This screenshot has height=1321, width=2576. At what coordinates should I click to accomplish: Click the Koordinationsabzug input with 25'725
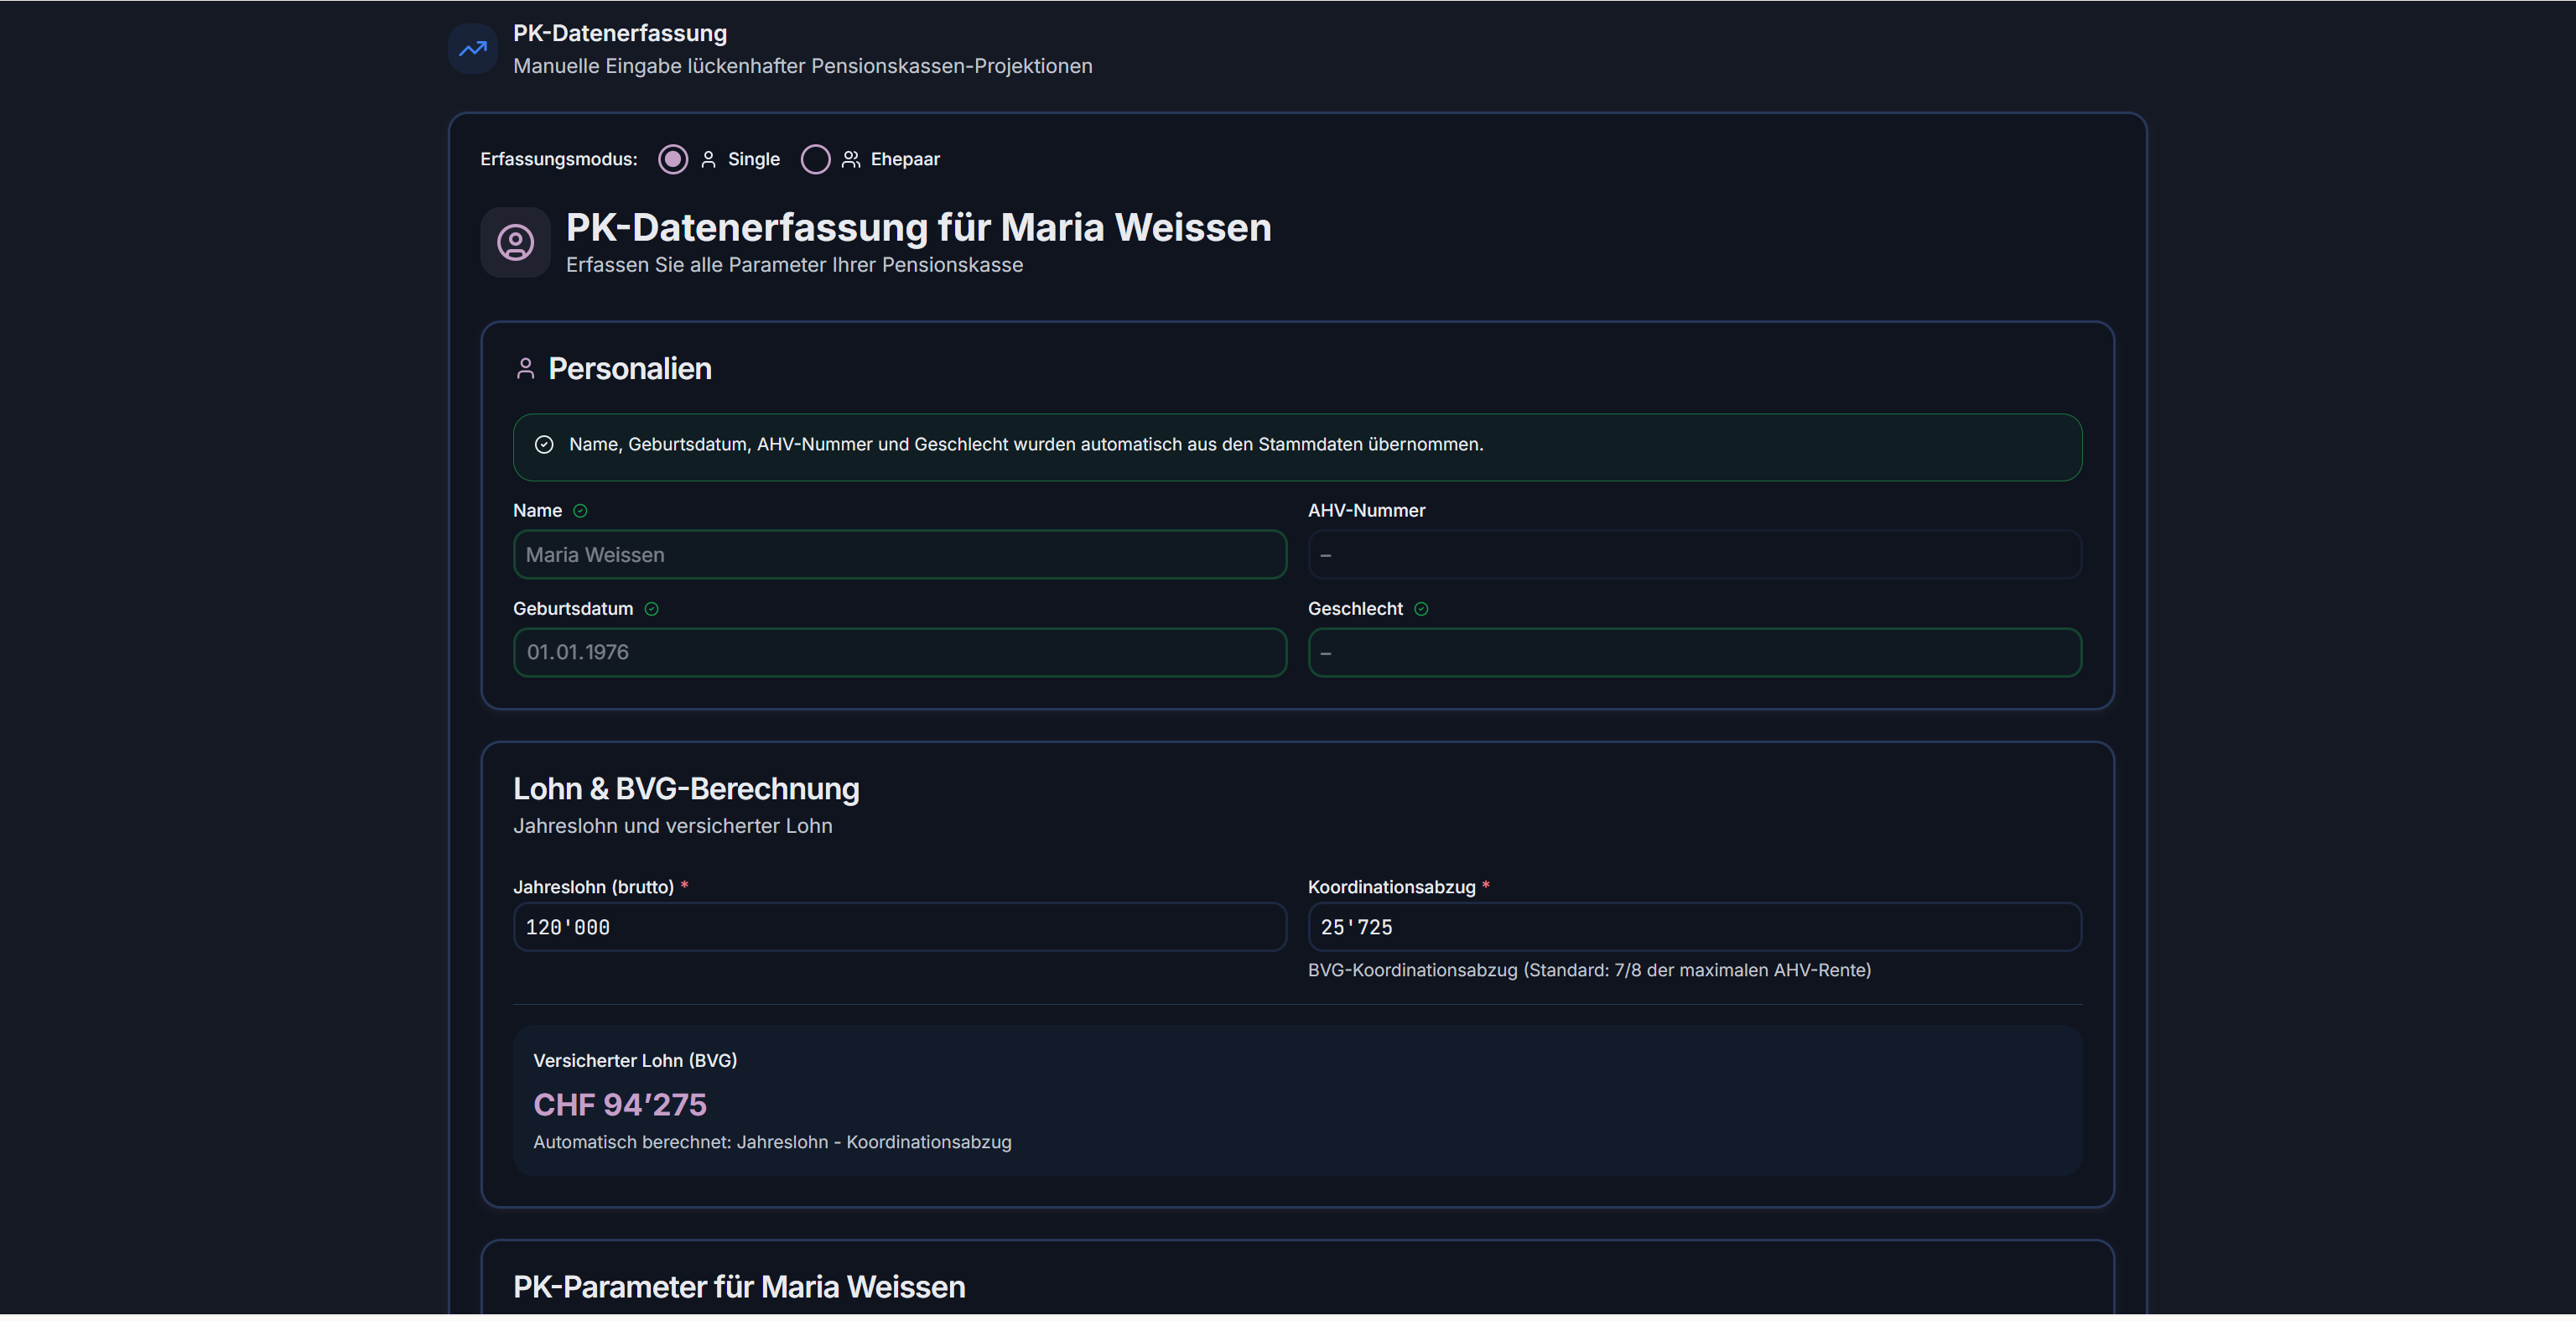[1694, 928]
